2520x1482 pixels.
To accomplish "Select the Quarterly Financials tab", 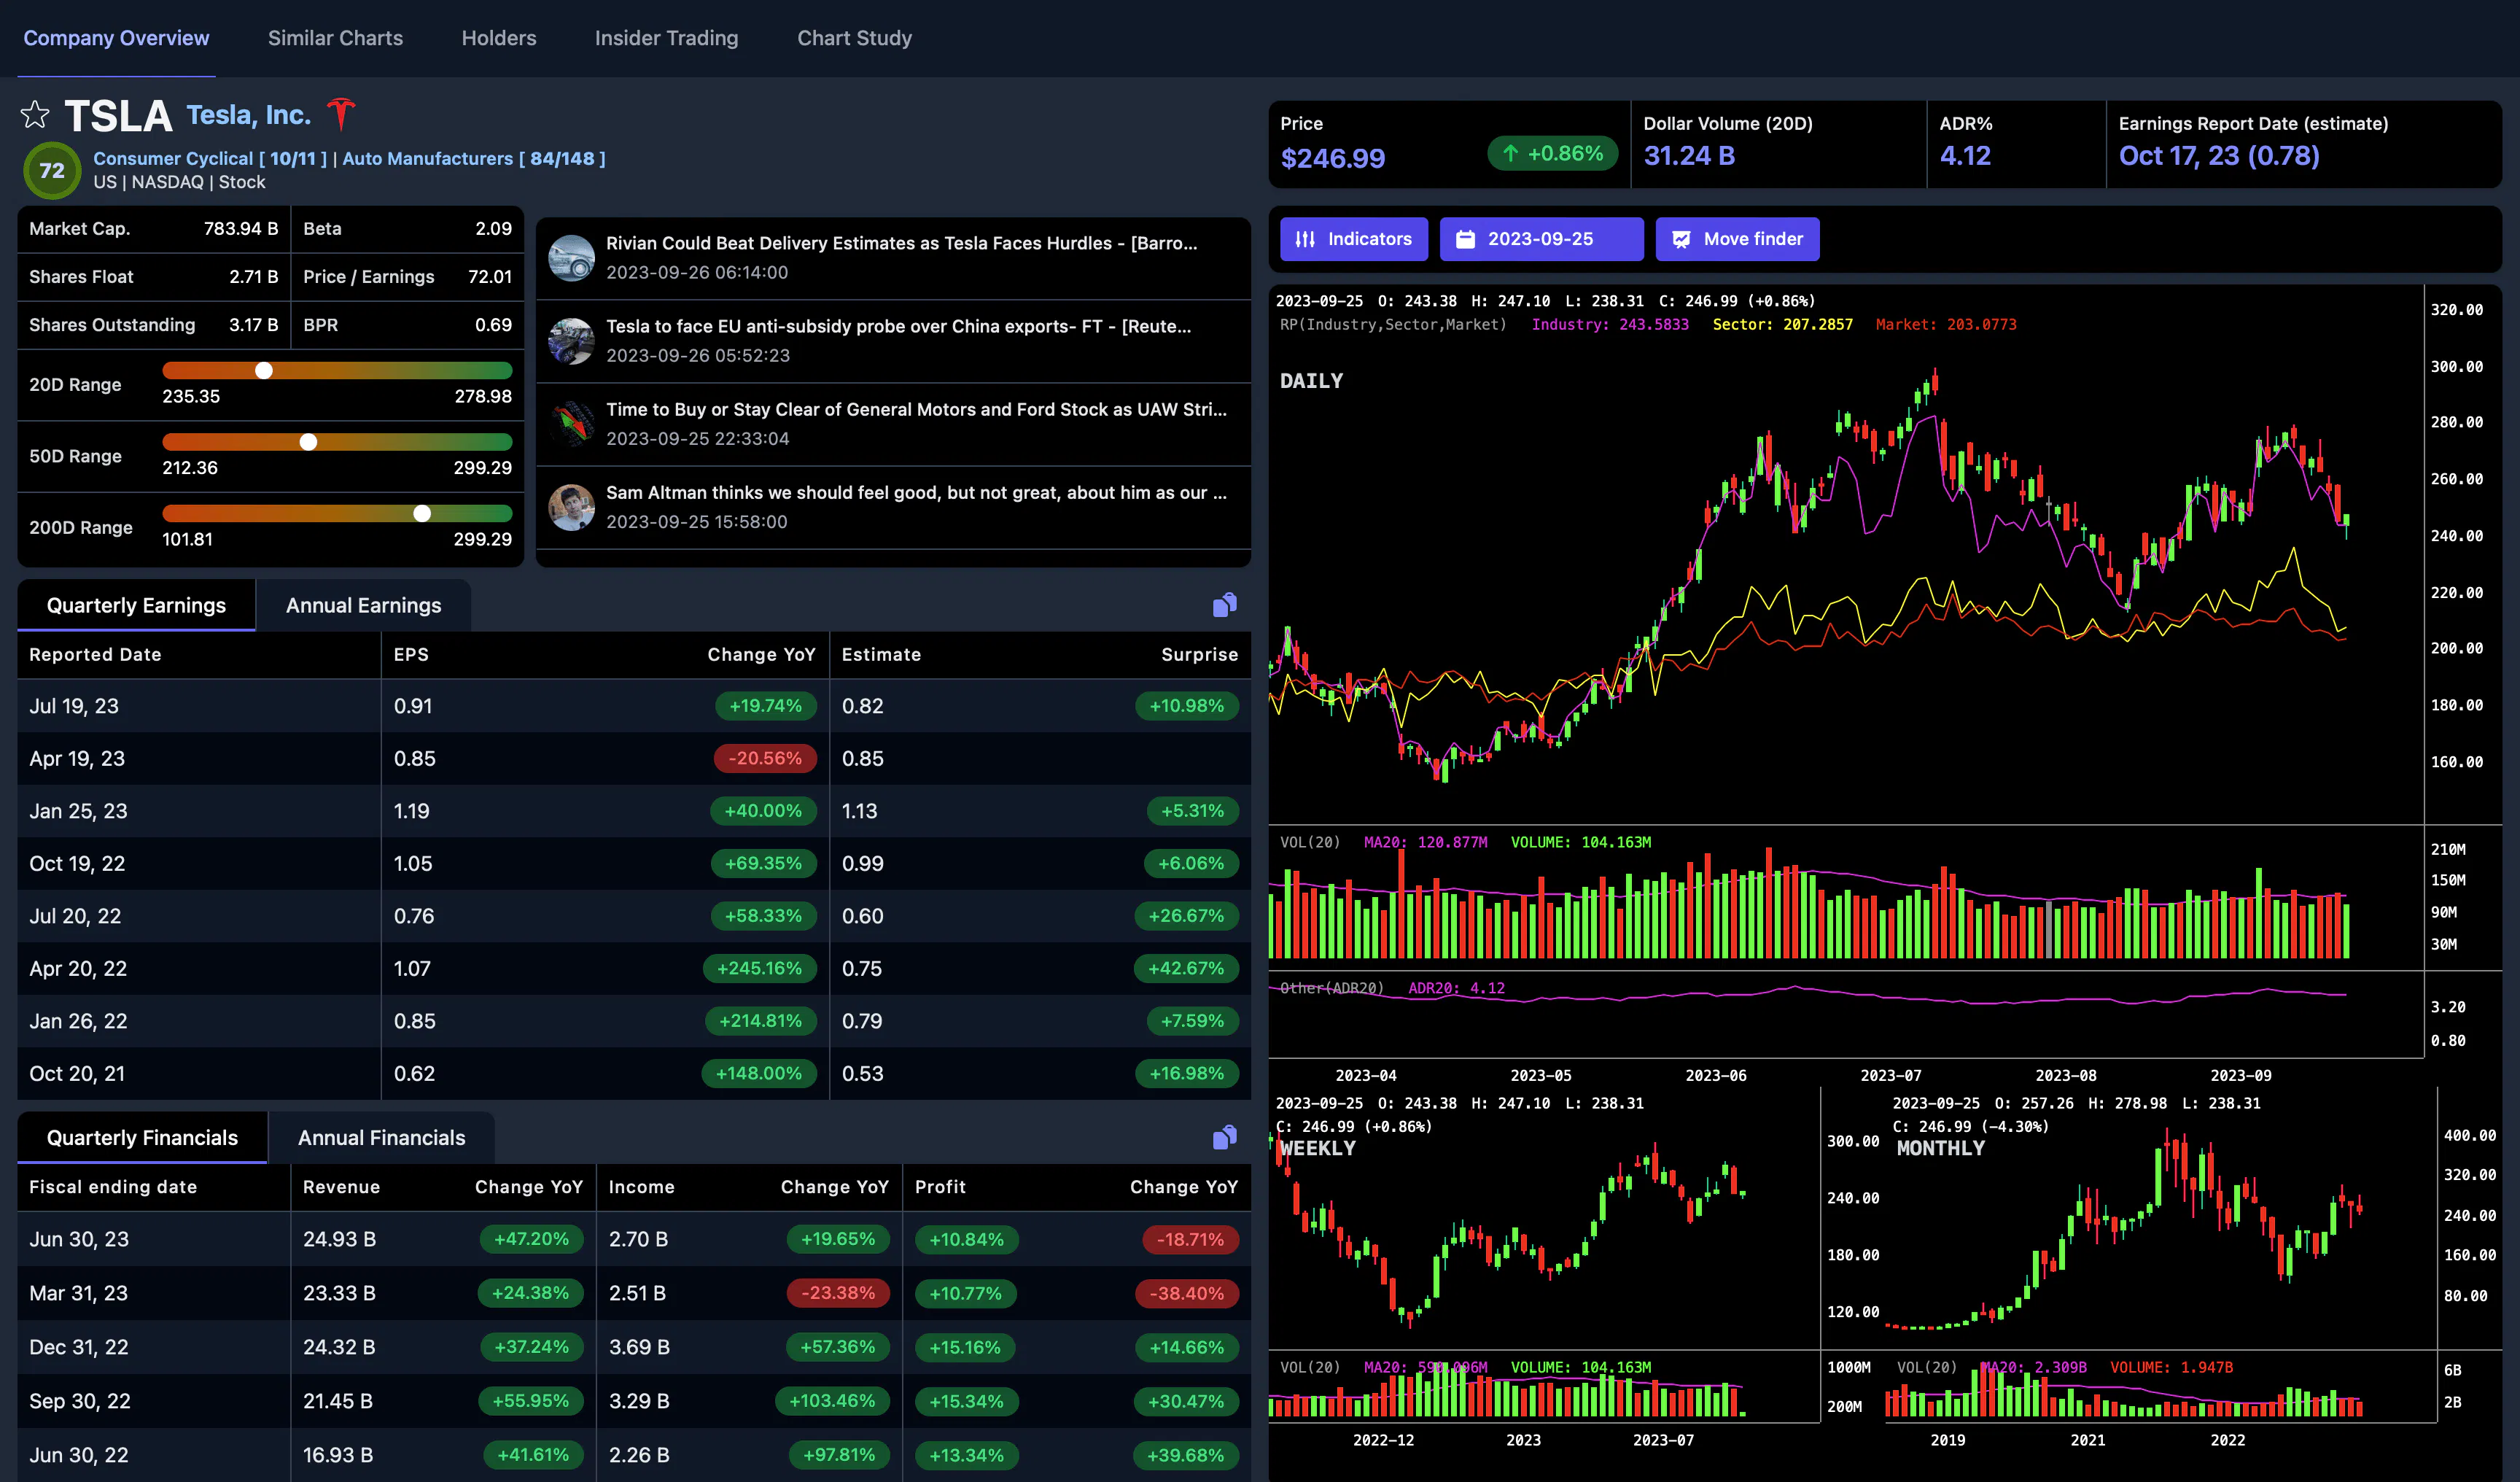I will (x=142, y=1138).
